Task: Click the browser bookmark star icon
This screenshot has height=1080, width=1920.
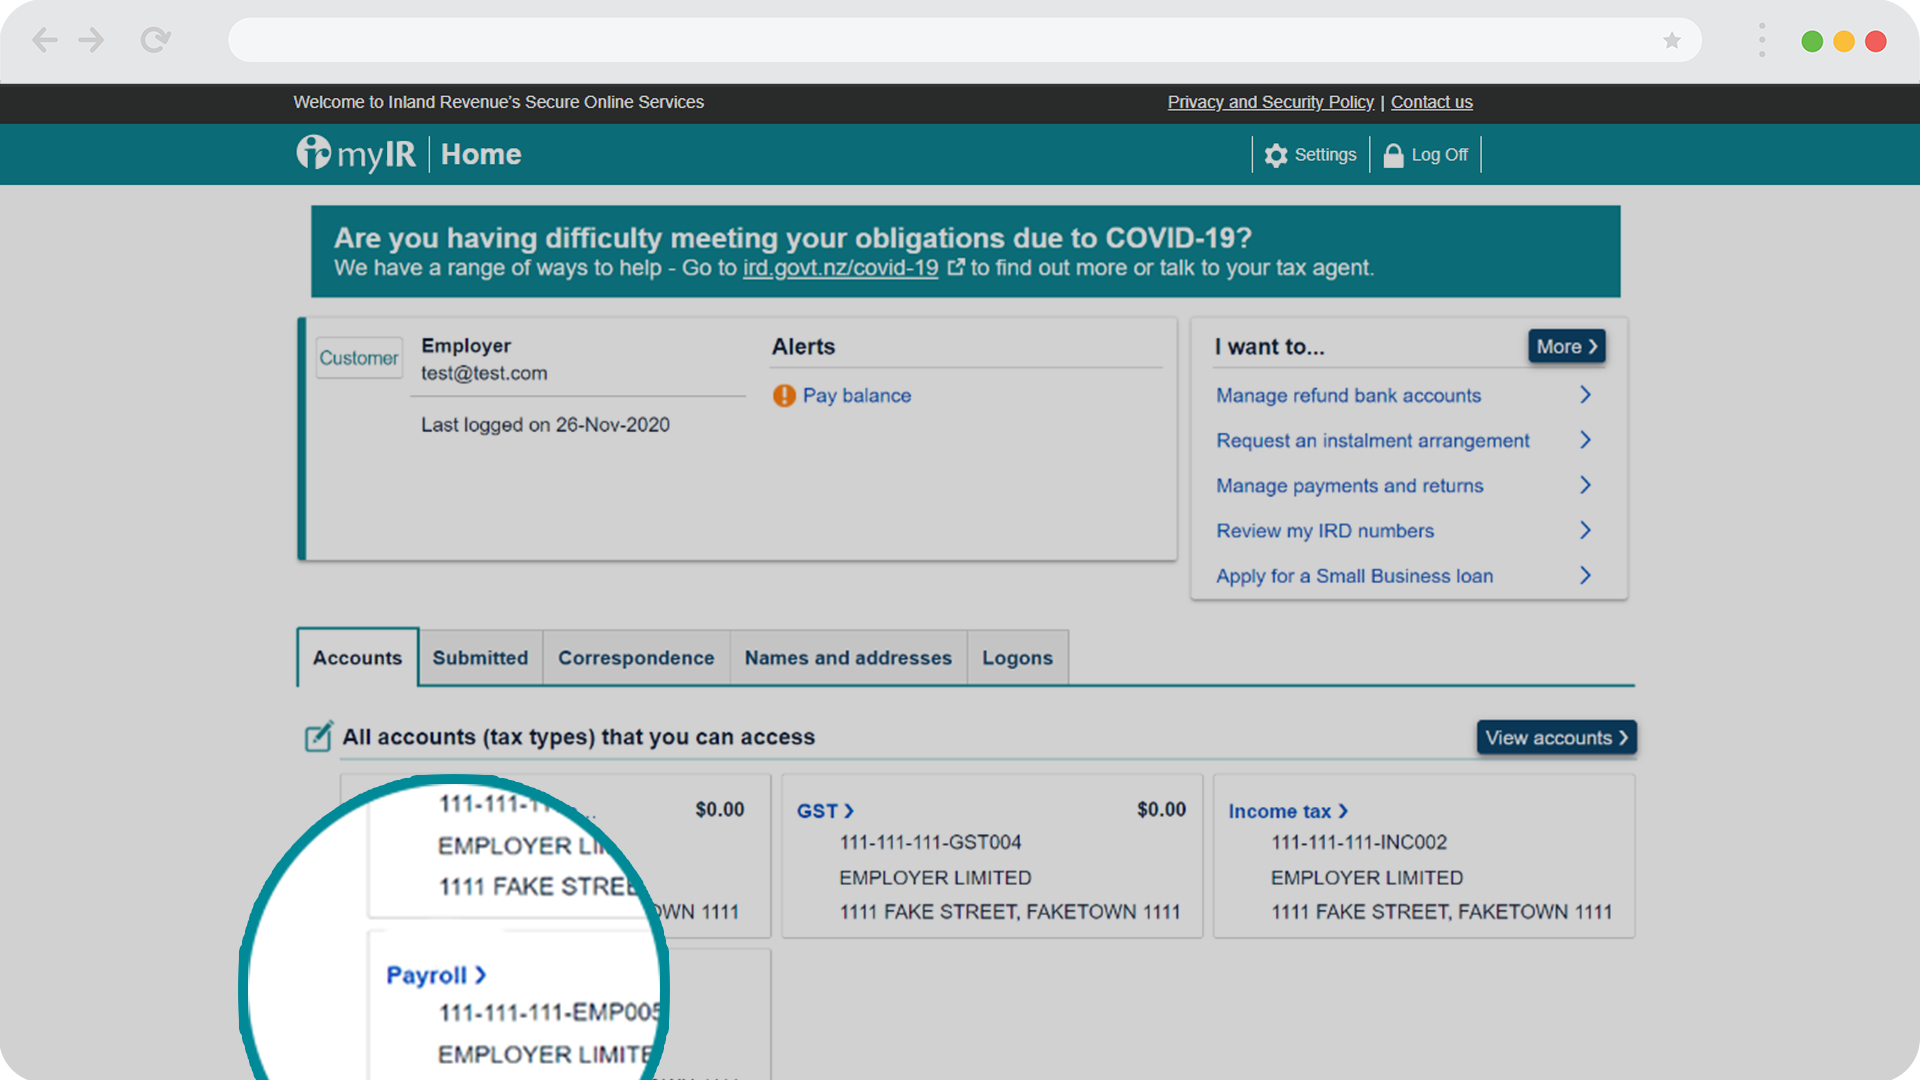Action: point(1671,41)
